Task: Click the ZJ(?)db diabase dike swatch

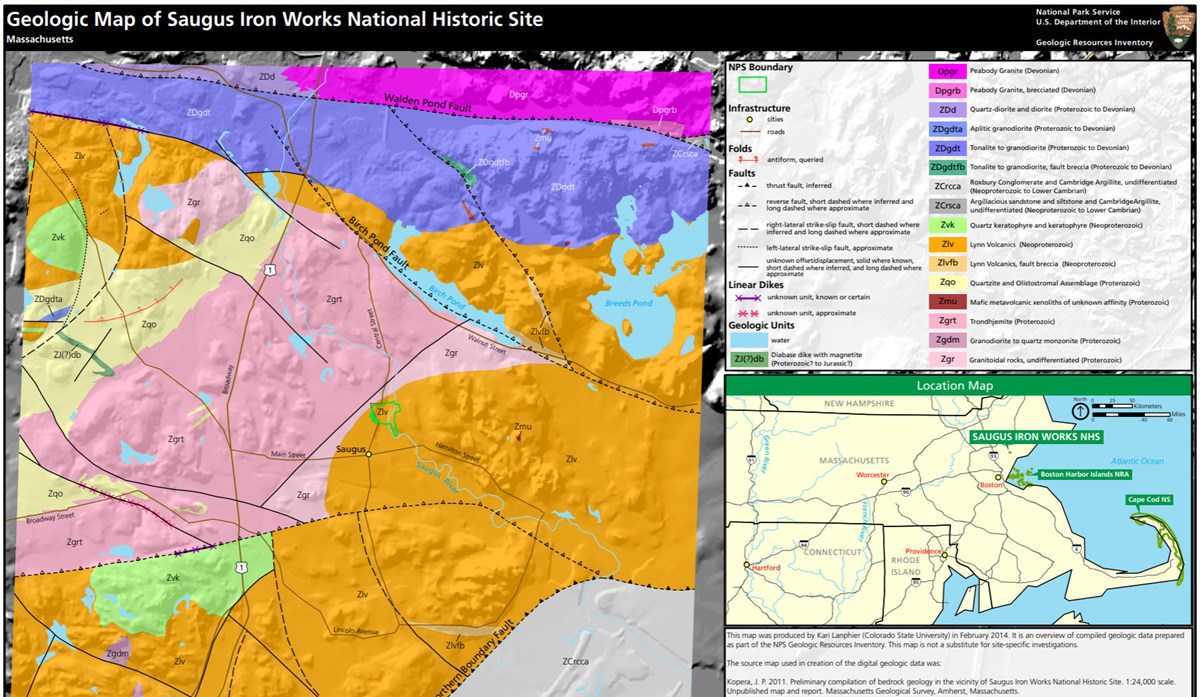Action: coord(747,358)
